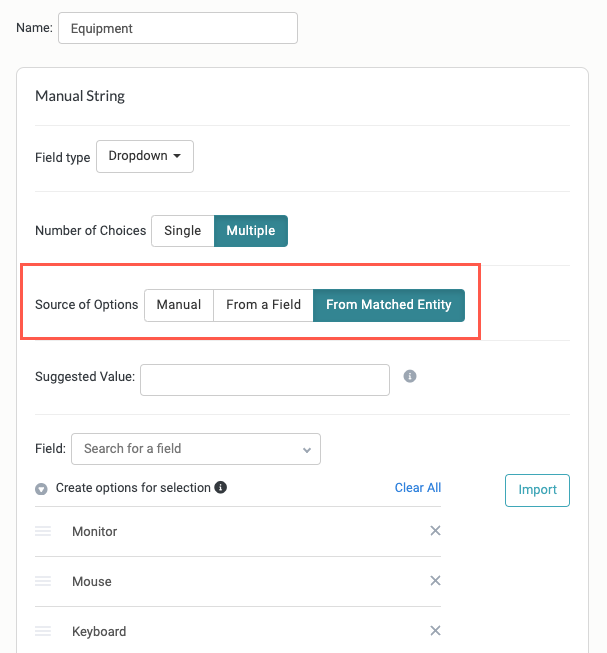Select Multiple number of choices

pos(251,231)
